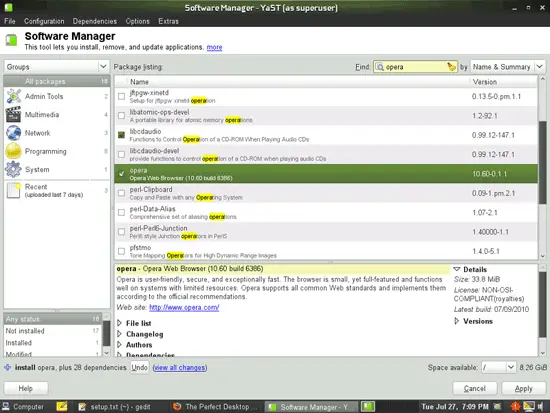Click the Cancel button
550x413 pixels.
click(x=475, y=388)
